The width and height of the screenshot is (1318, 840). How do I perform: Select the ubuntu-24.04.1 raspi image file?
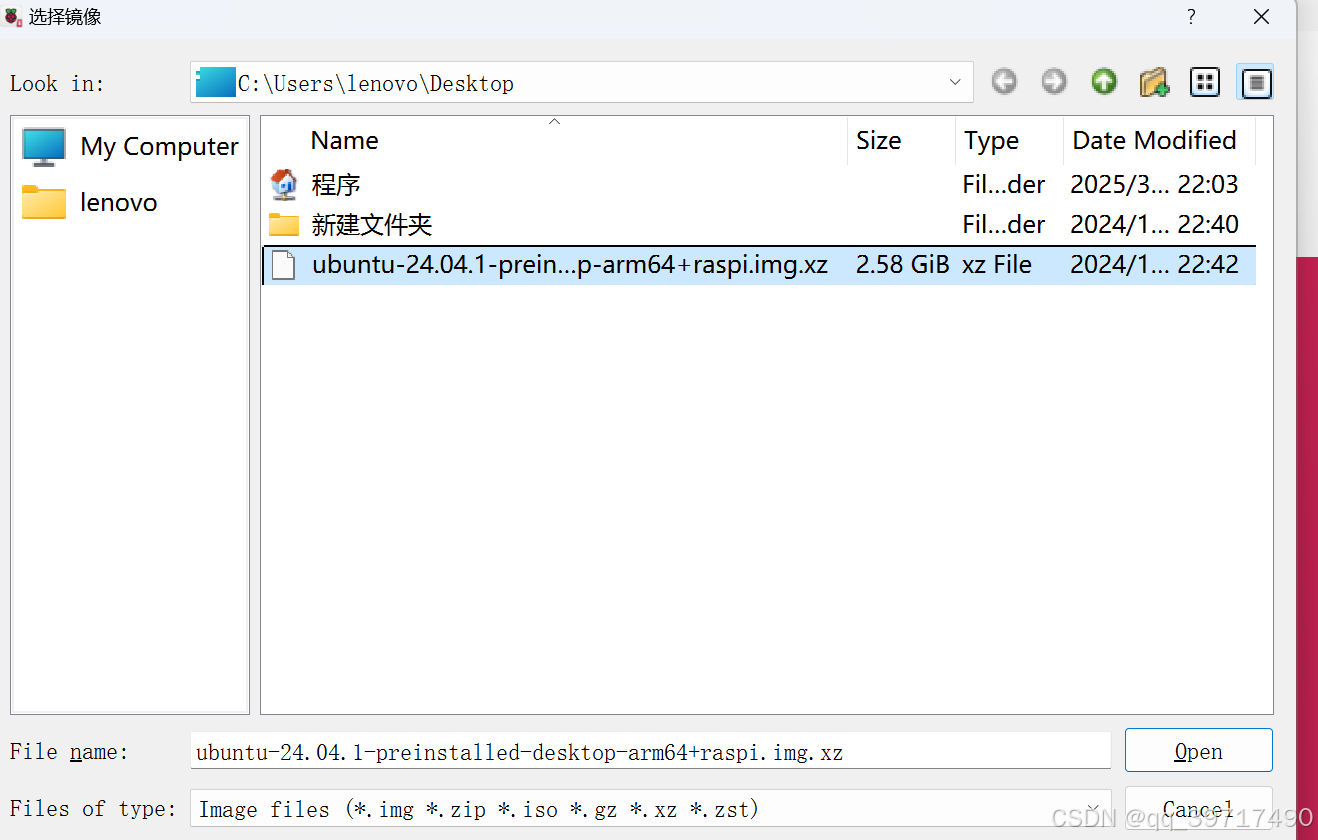pos(570,264)
